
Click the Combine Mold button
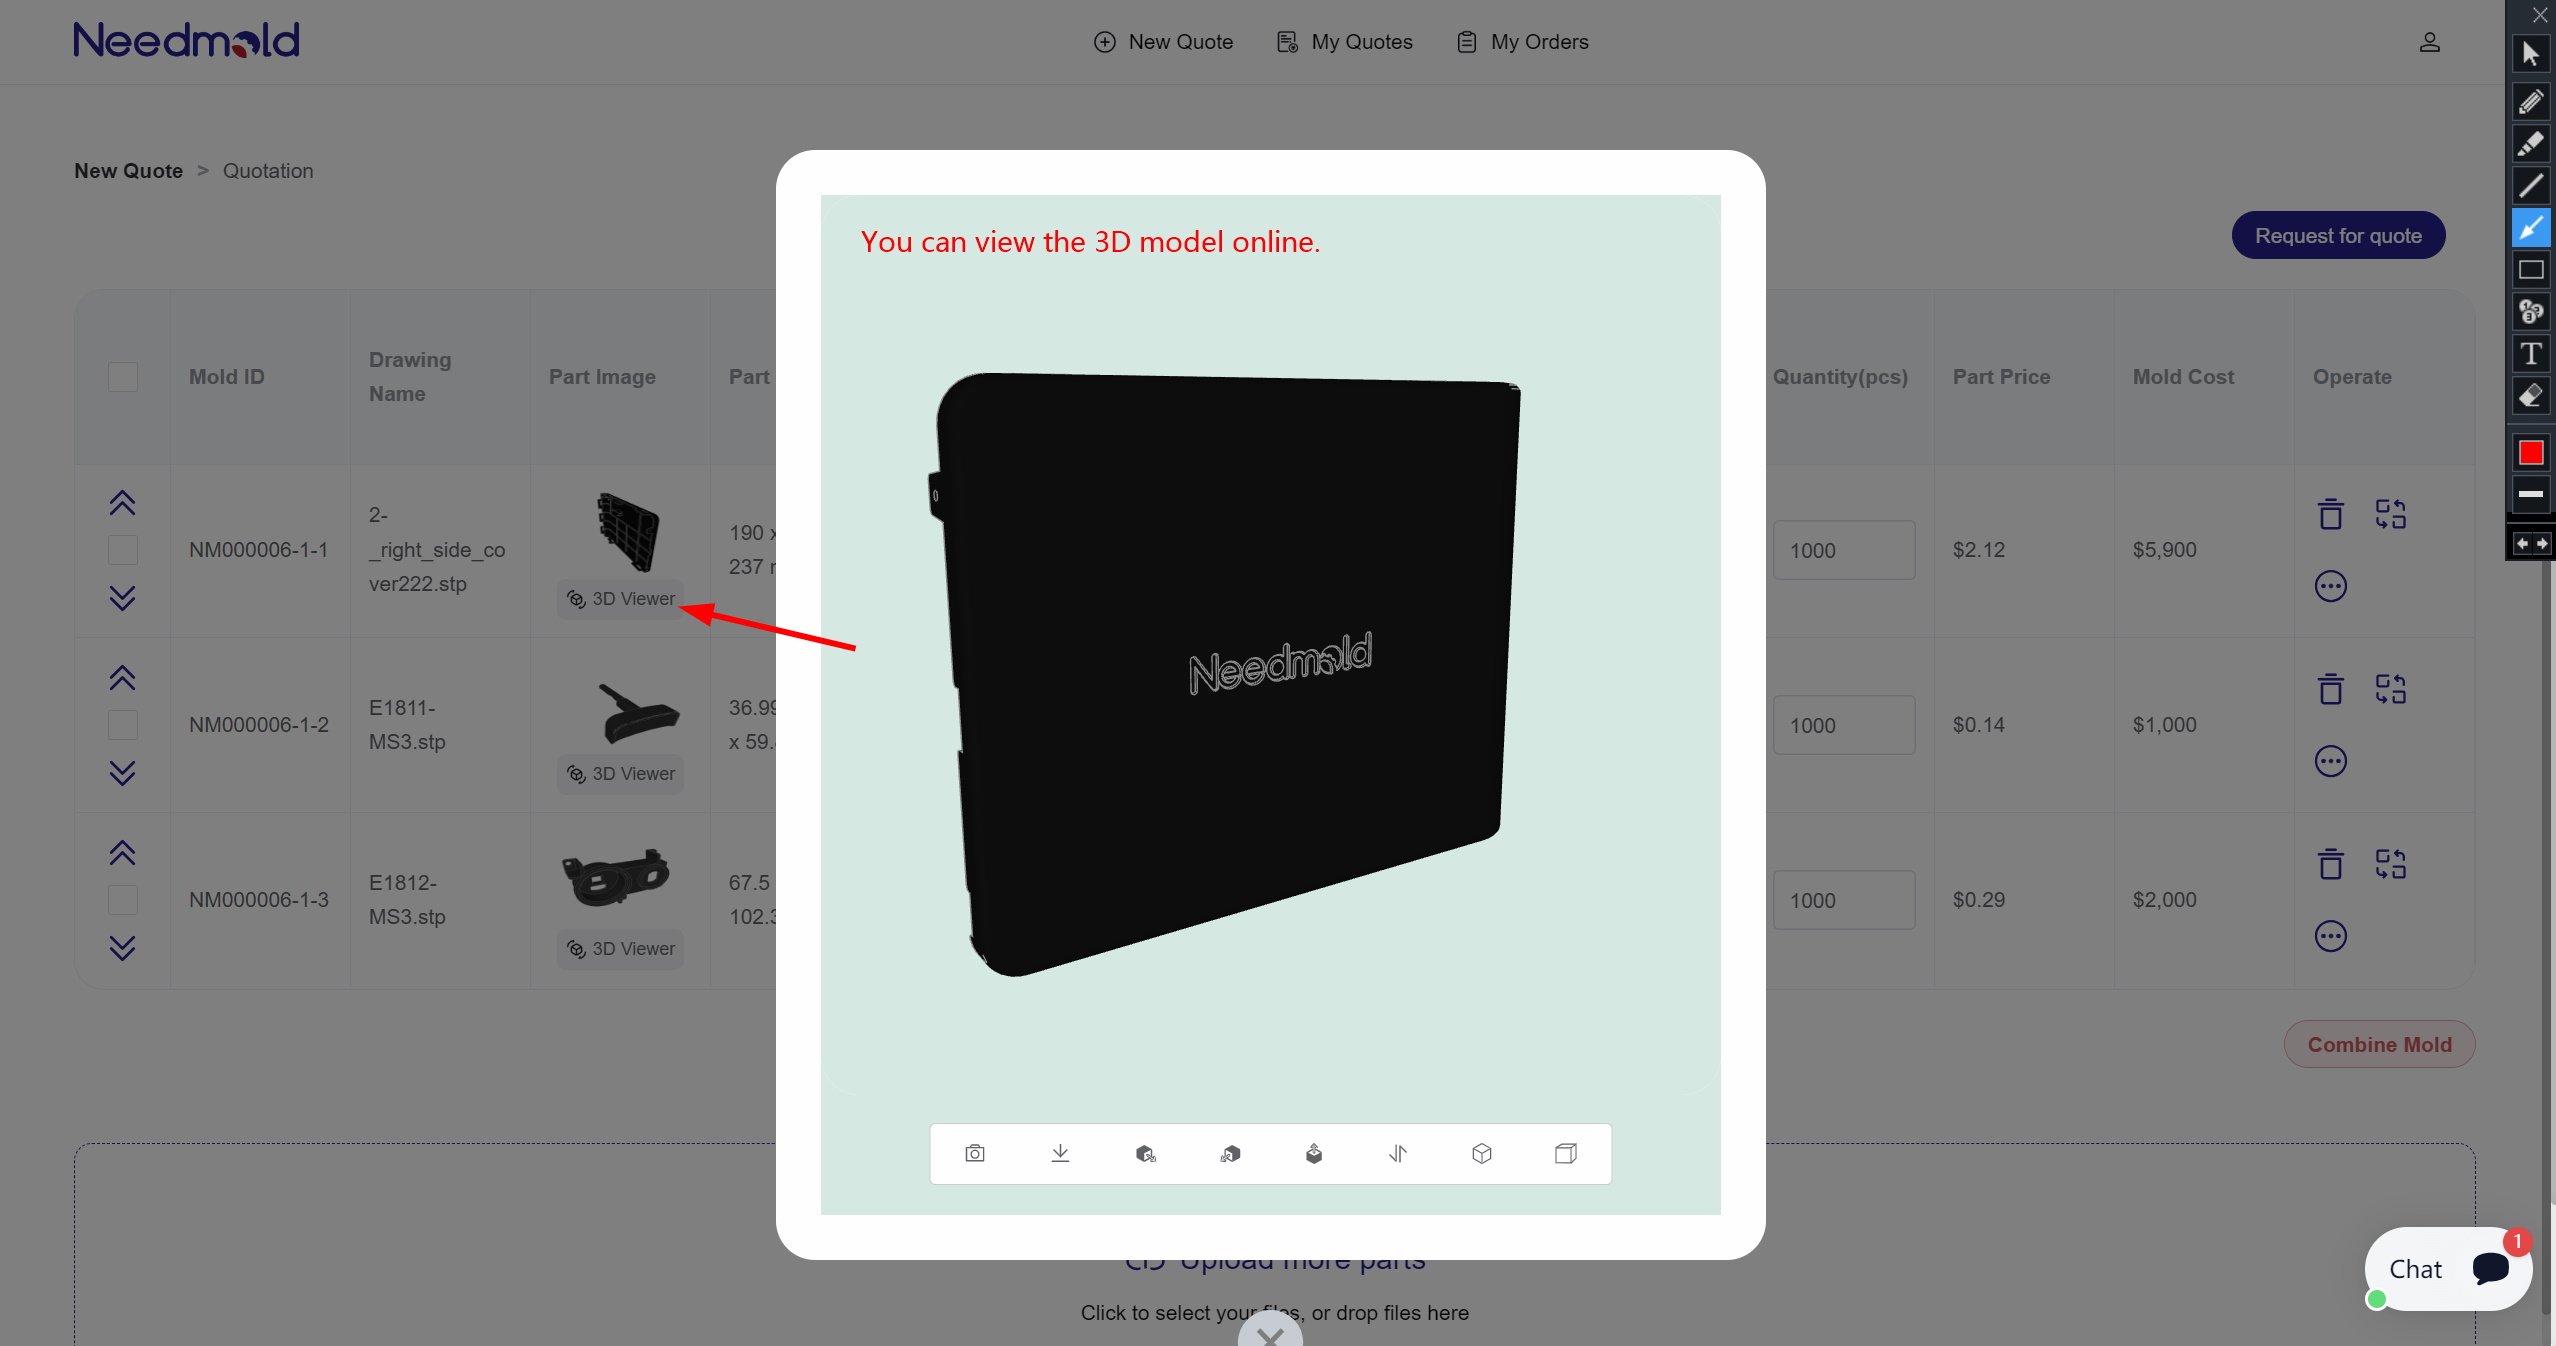2379,1045
